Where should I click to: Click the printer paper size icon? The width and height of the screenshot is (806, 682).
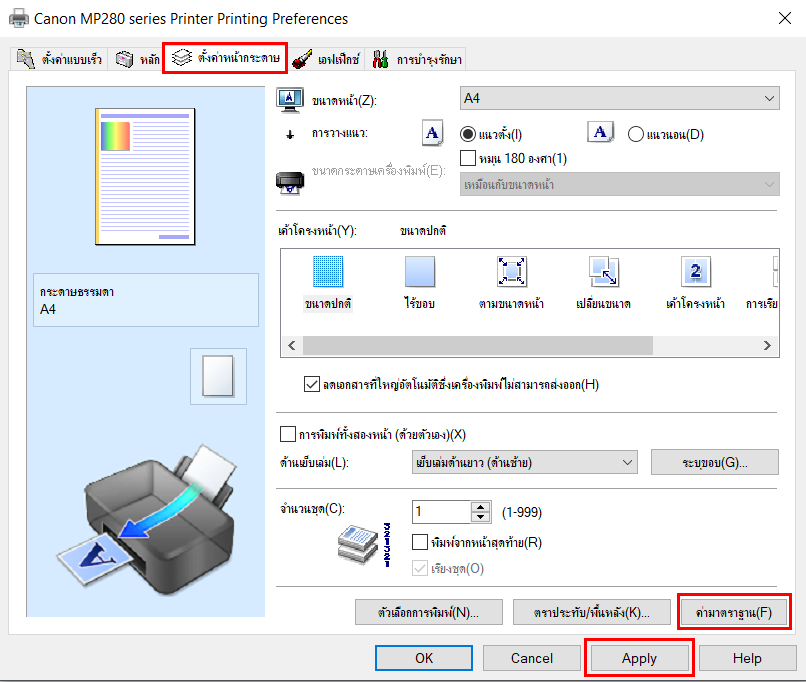(290, 183)
